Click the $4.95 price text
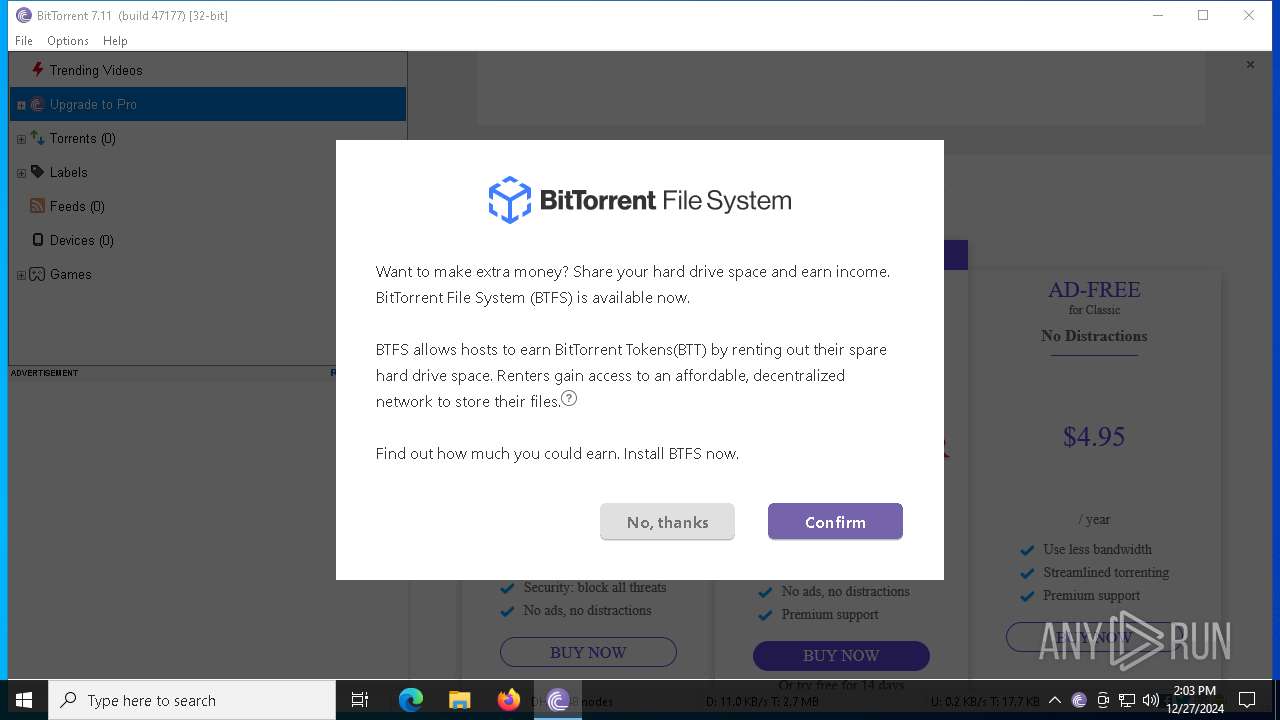The image size is (1280, 720). 1094,436
